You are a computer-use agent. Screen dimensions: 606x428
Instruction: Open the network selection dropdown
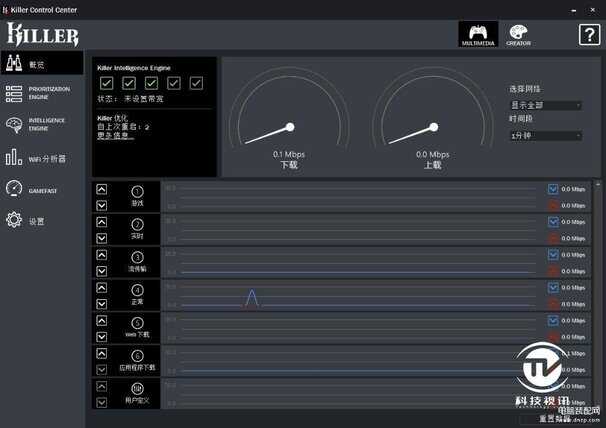point(546,105)
